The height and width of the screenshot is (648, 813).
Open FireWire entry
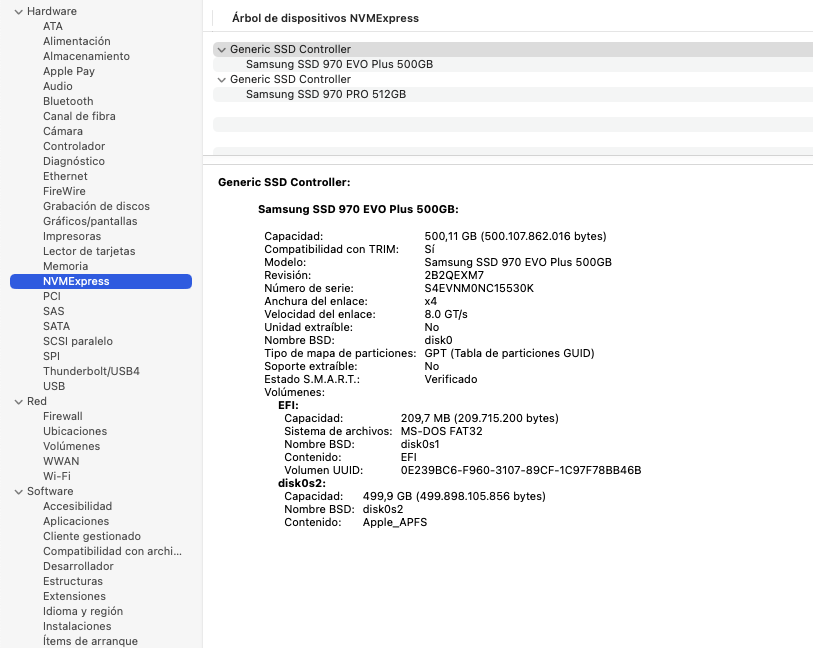tap(64, 192)
